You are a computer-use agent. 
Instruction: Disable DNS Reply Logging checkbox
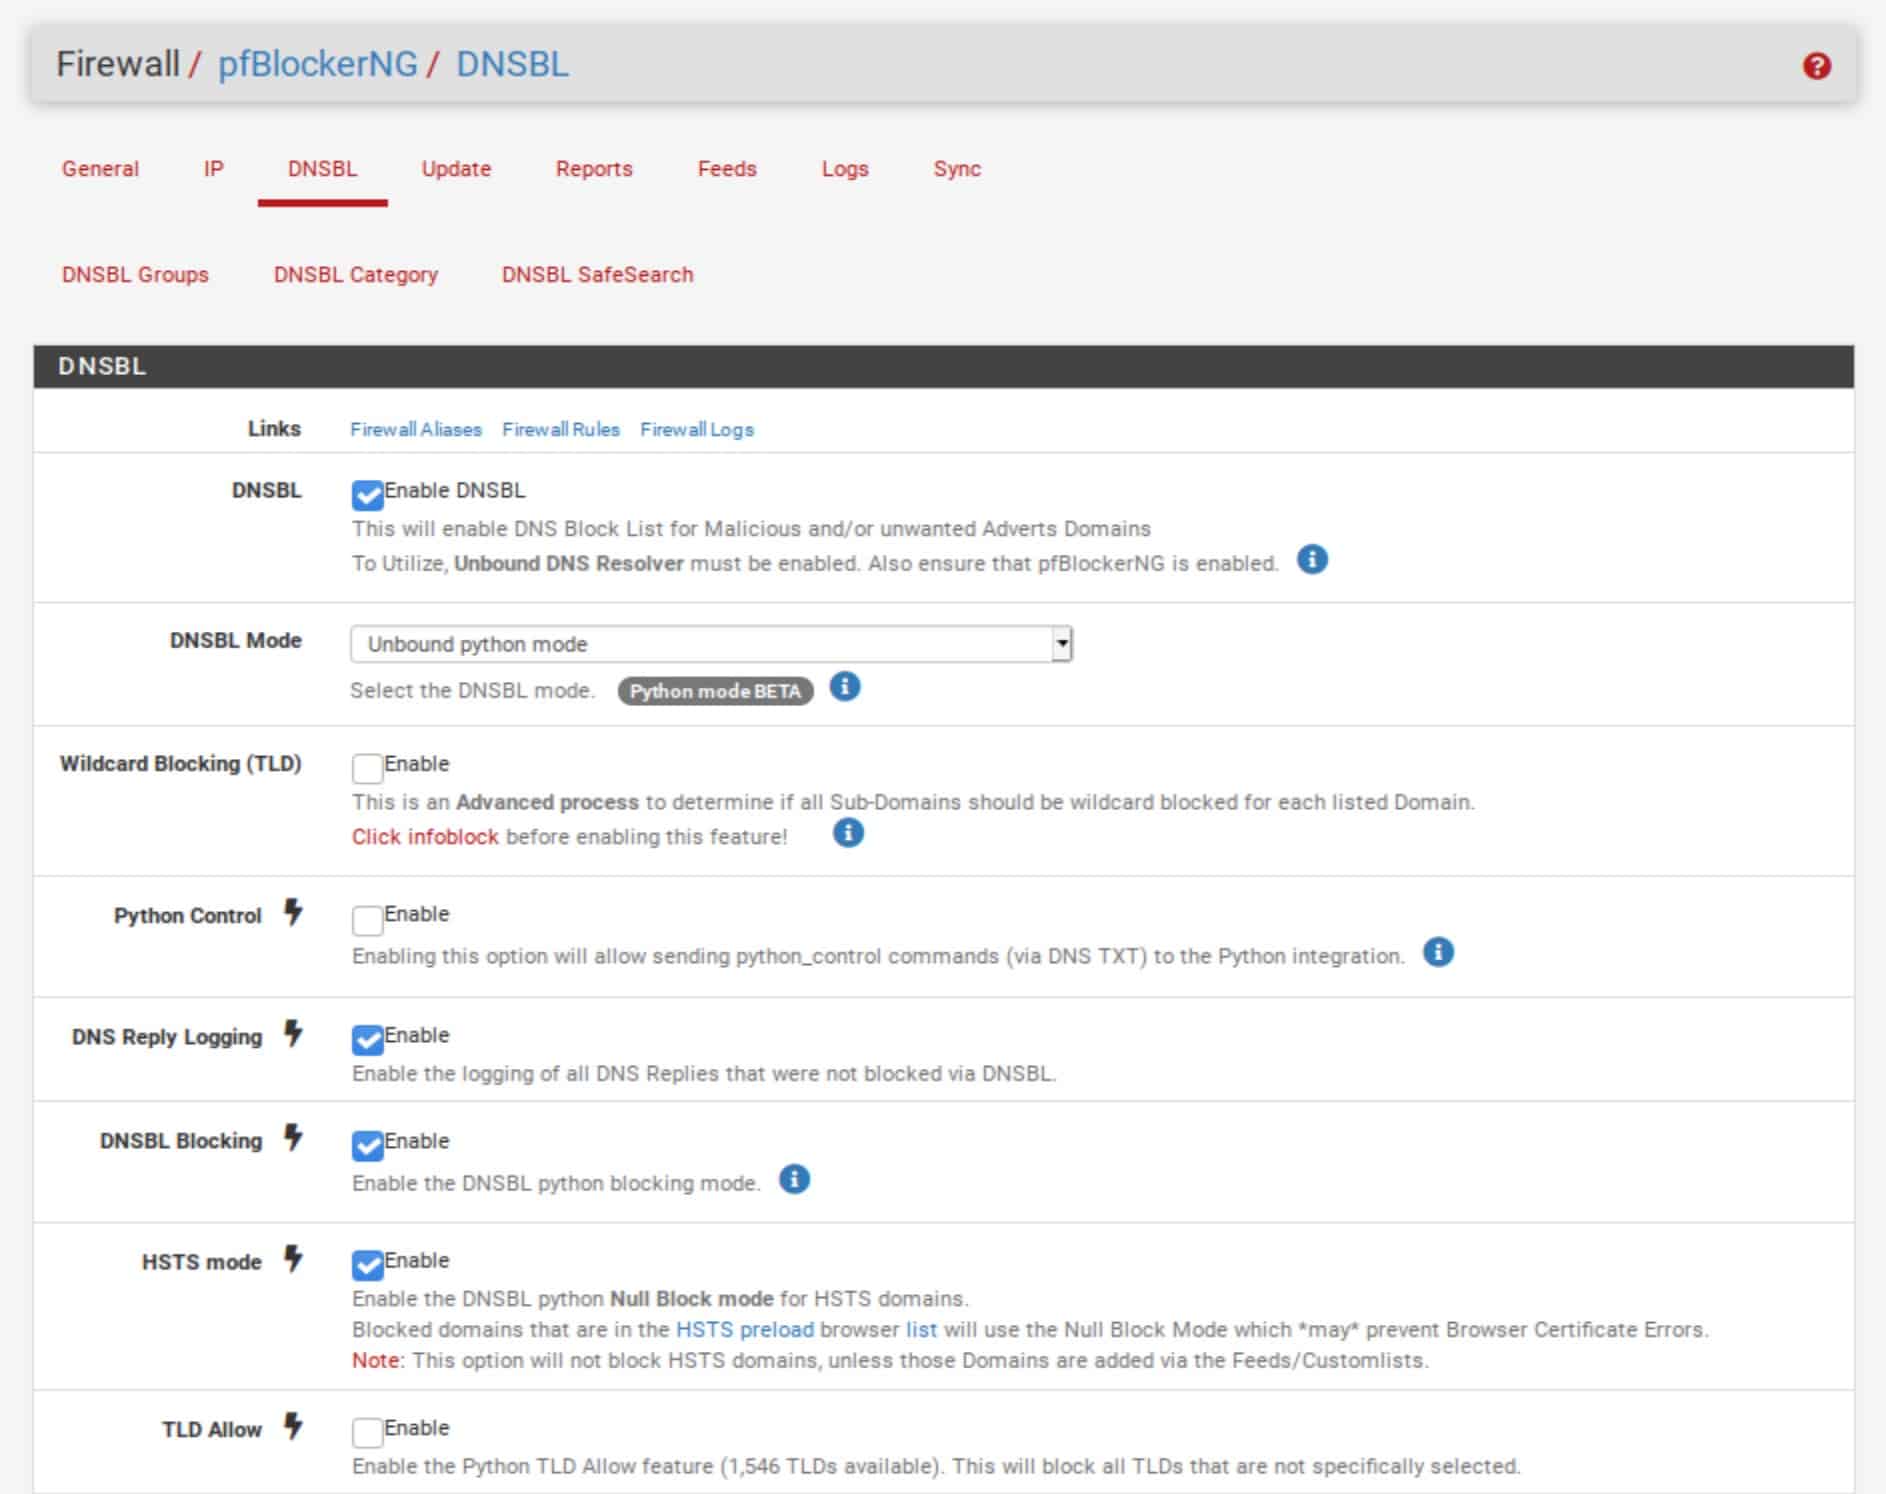pyautogui.click(x=367, y=1040)
